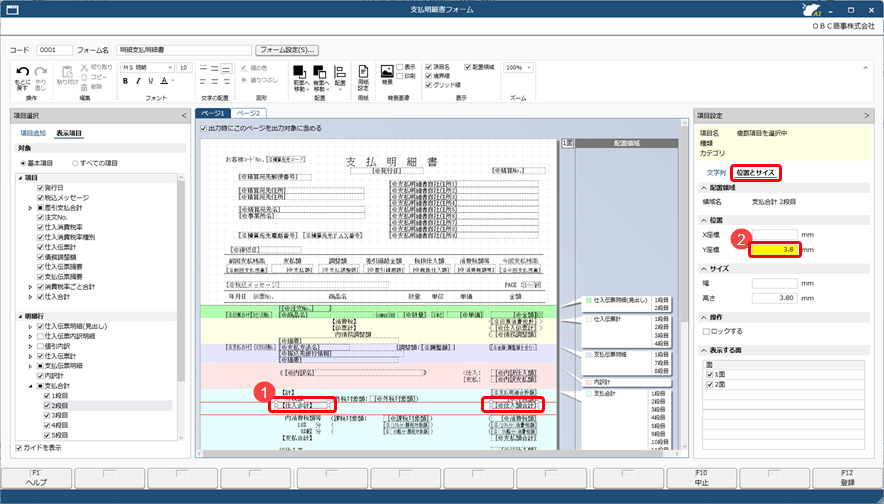The width and height of the screenshot is (884, 504).
Task: Open the 100% zoom dropdown
Action: point(519,68)
